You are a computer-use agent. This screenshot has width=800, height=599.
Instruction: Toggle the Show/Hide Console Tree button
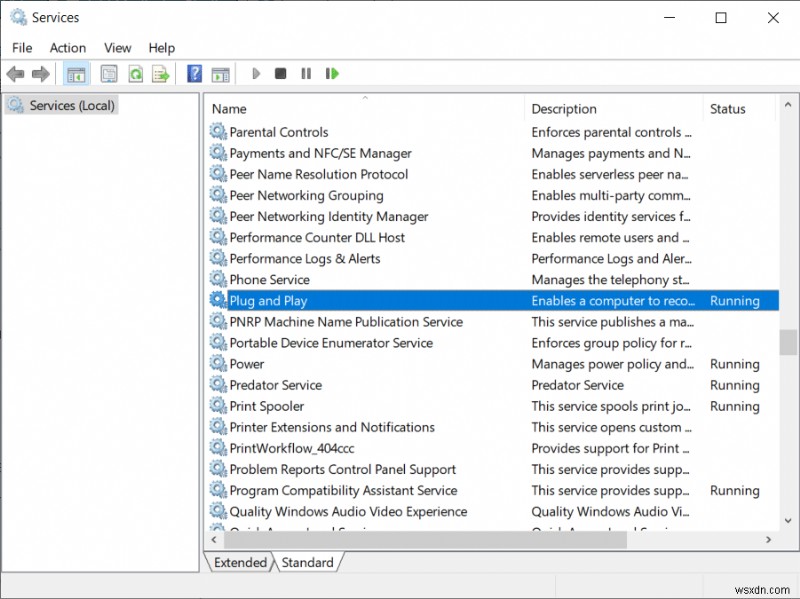[x=75, y=74]
